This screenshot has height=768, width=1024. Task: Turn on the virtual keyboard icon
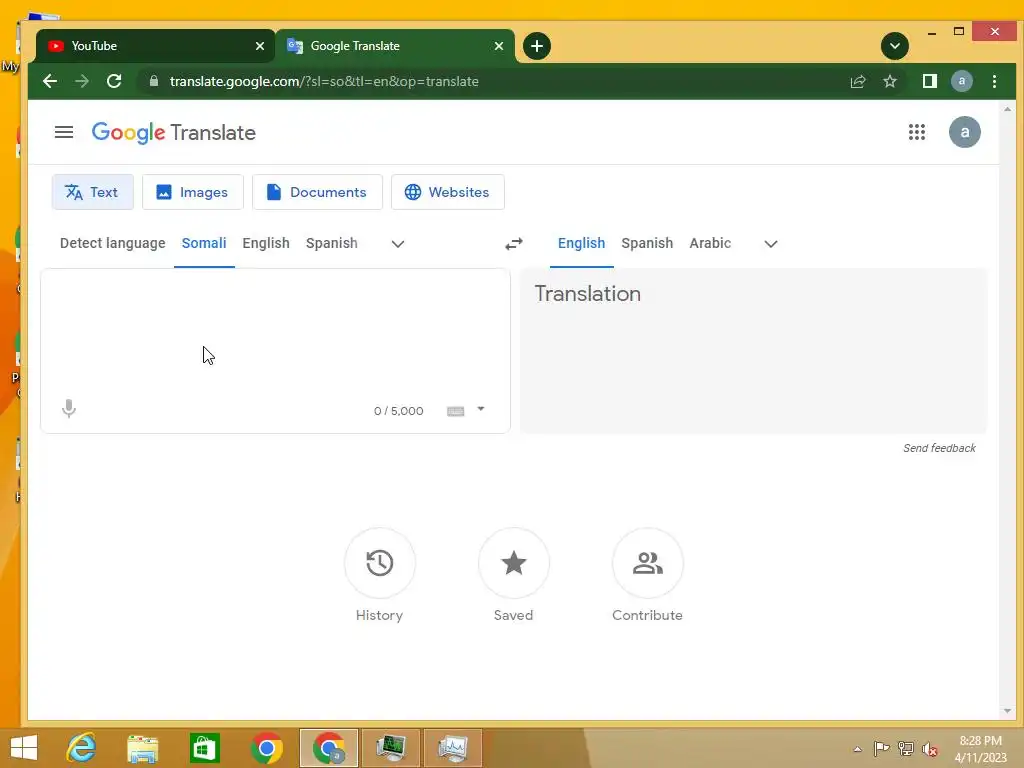click(x=455, y=411)
